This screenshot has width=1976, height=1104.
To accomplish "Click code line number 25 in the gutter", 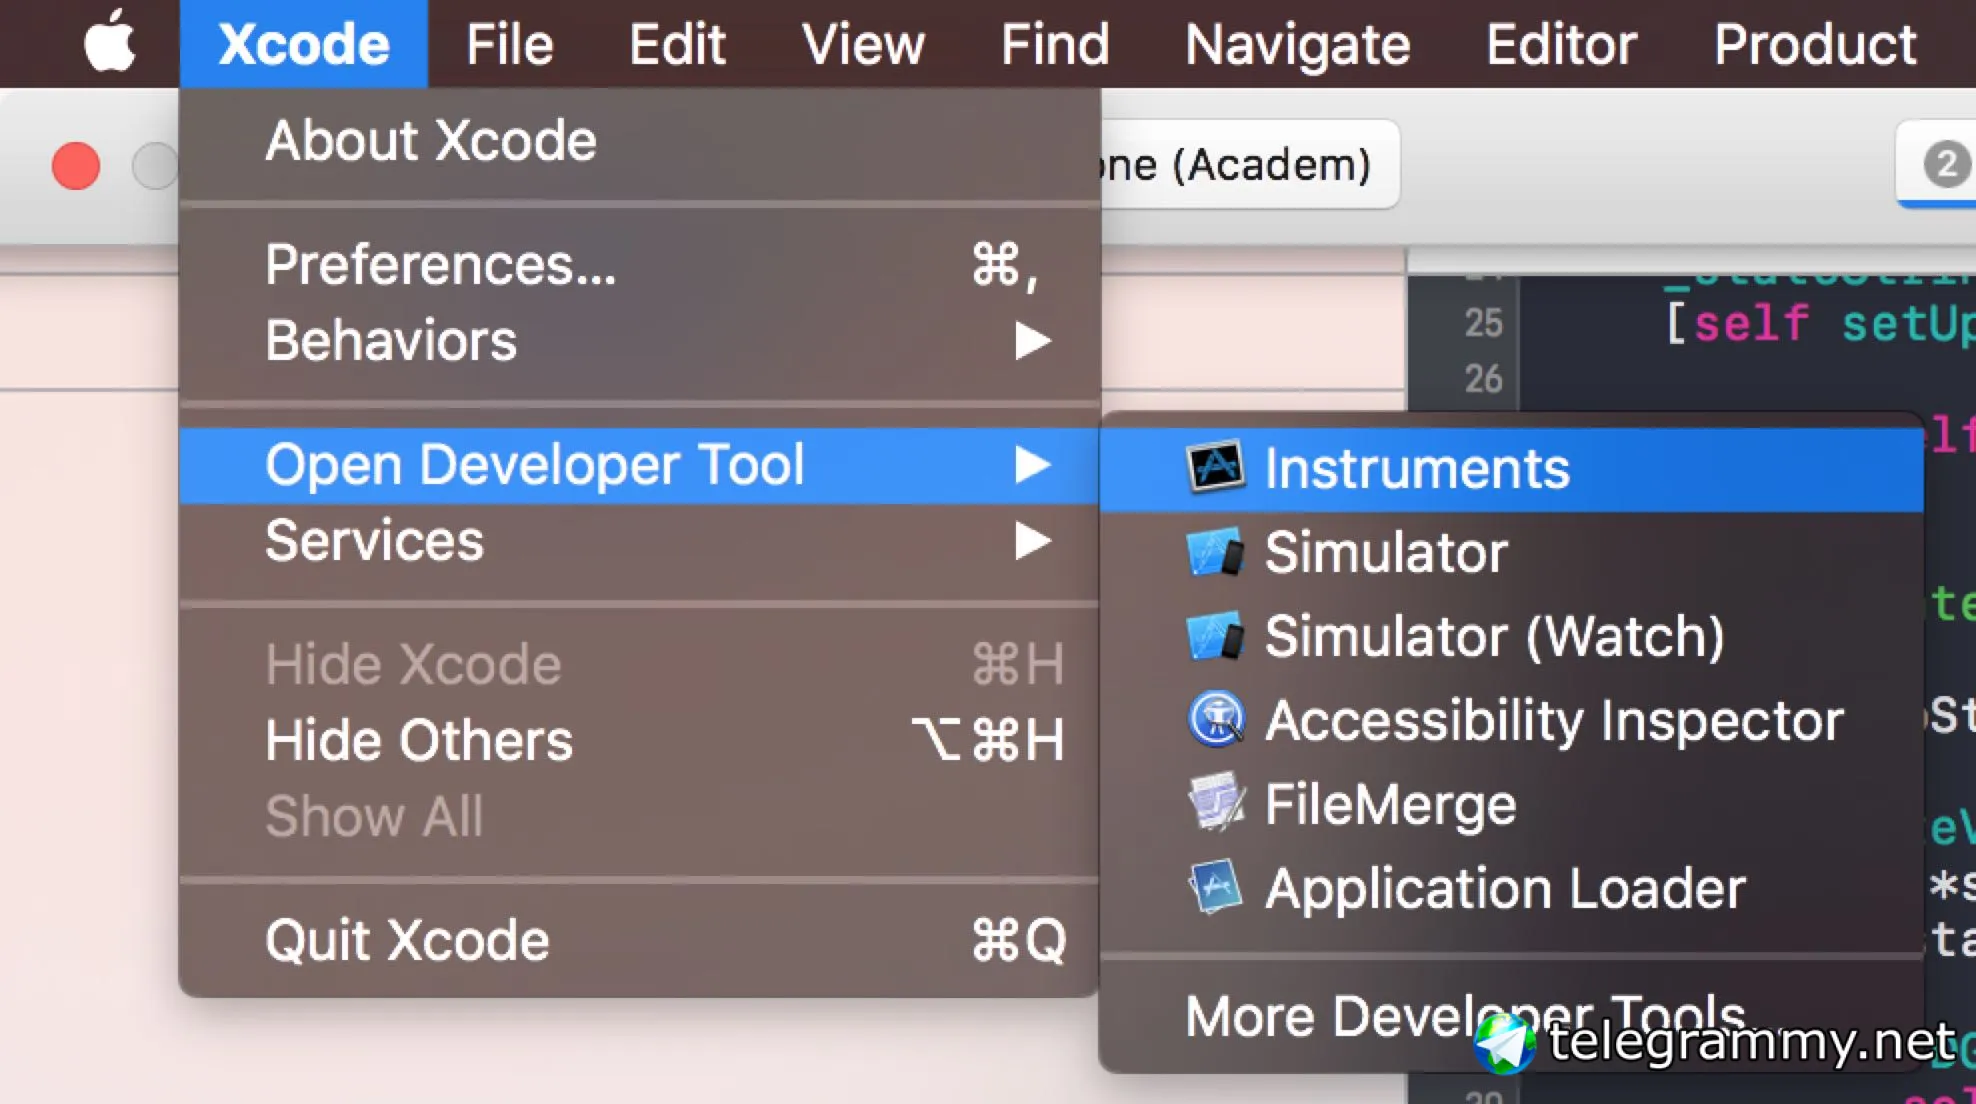I will tap(1483, 323).
